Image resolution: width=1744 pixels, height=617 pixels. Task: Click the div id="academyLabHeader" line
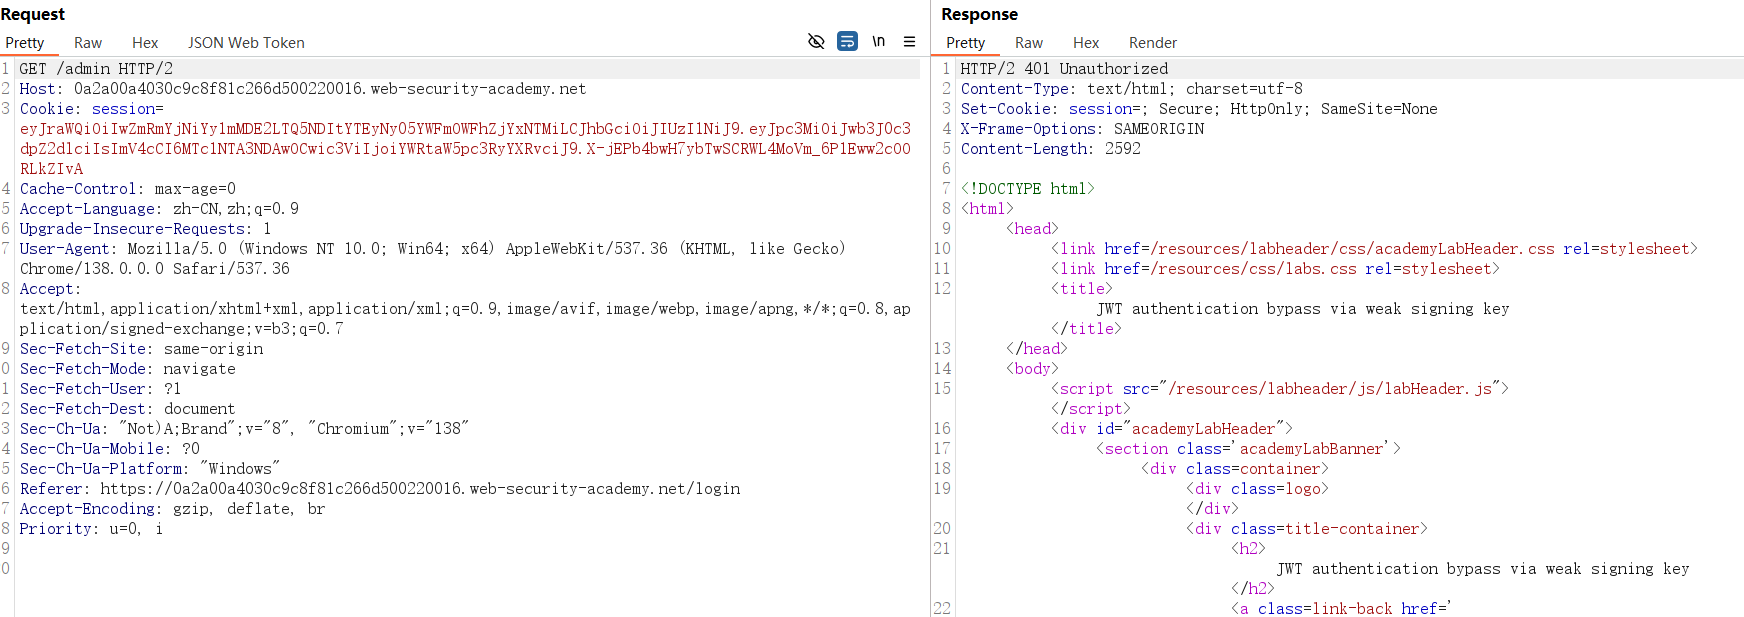[x=1172, y=429]
